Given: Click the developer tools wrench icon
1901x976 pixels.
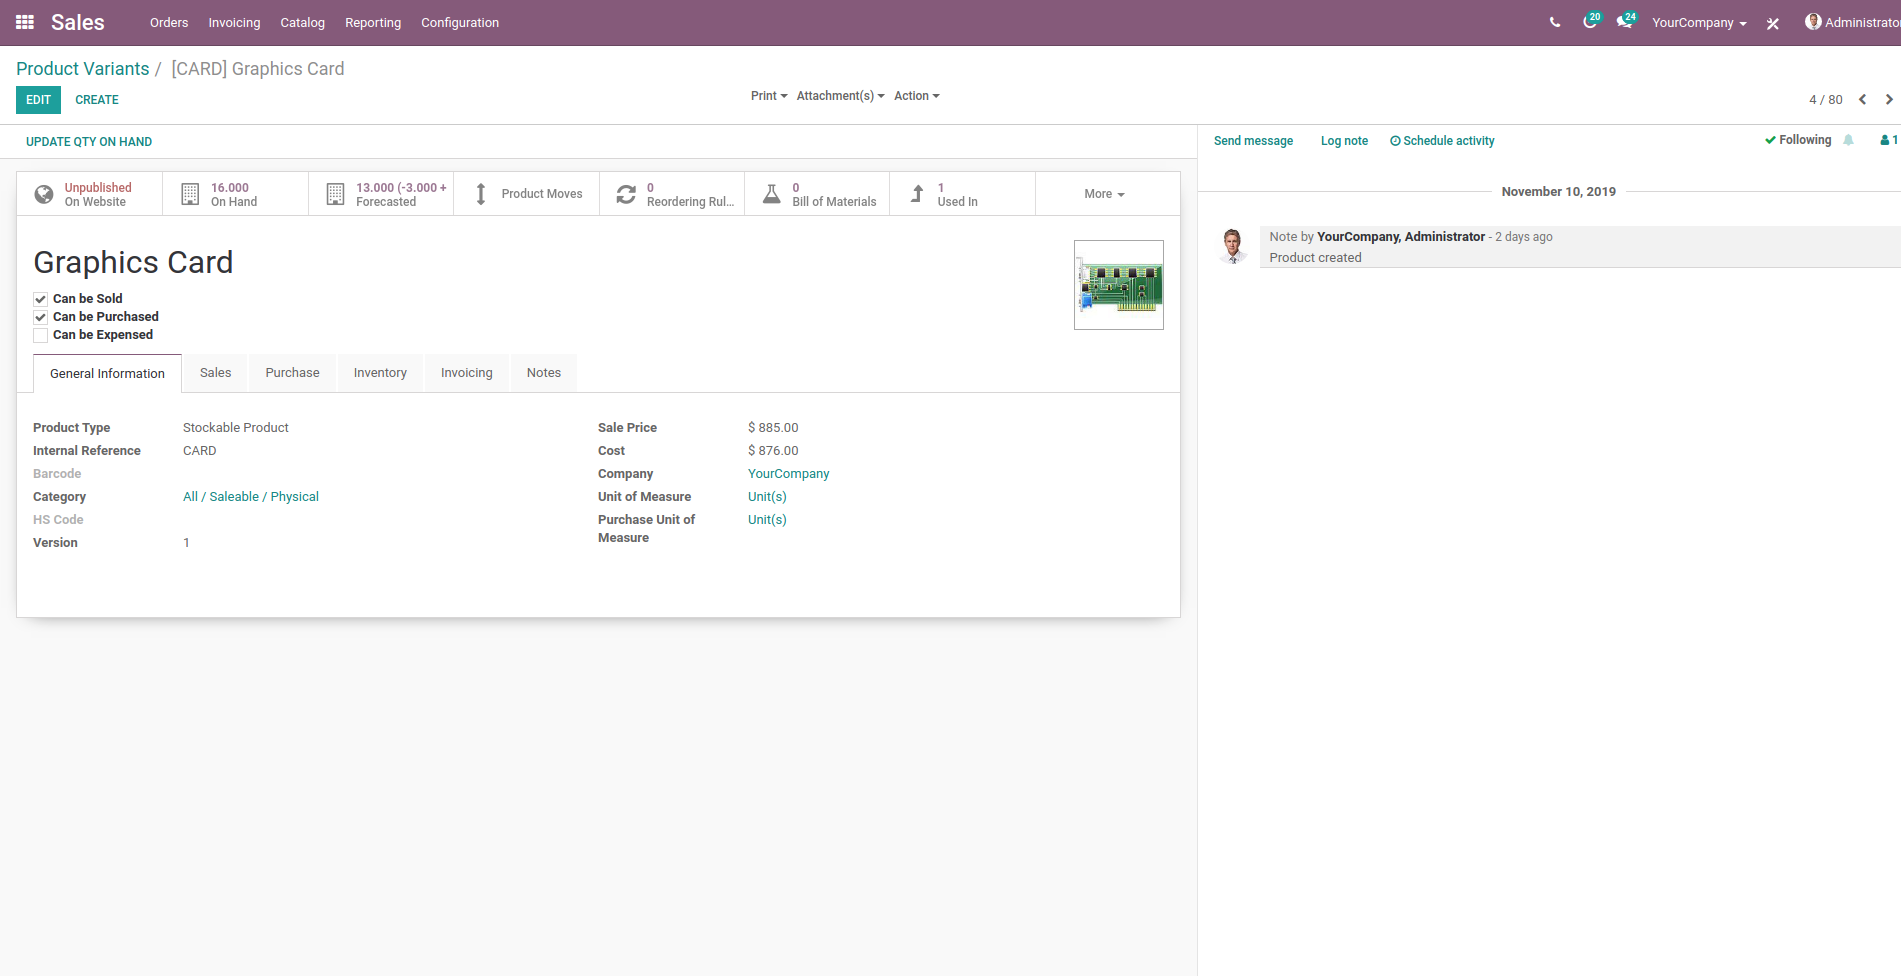Looking at the screenshot, I should [x=1772, y=22].
